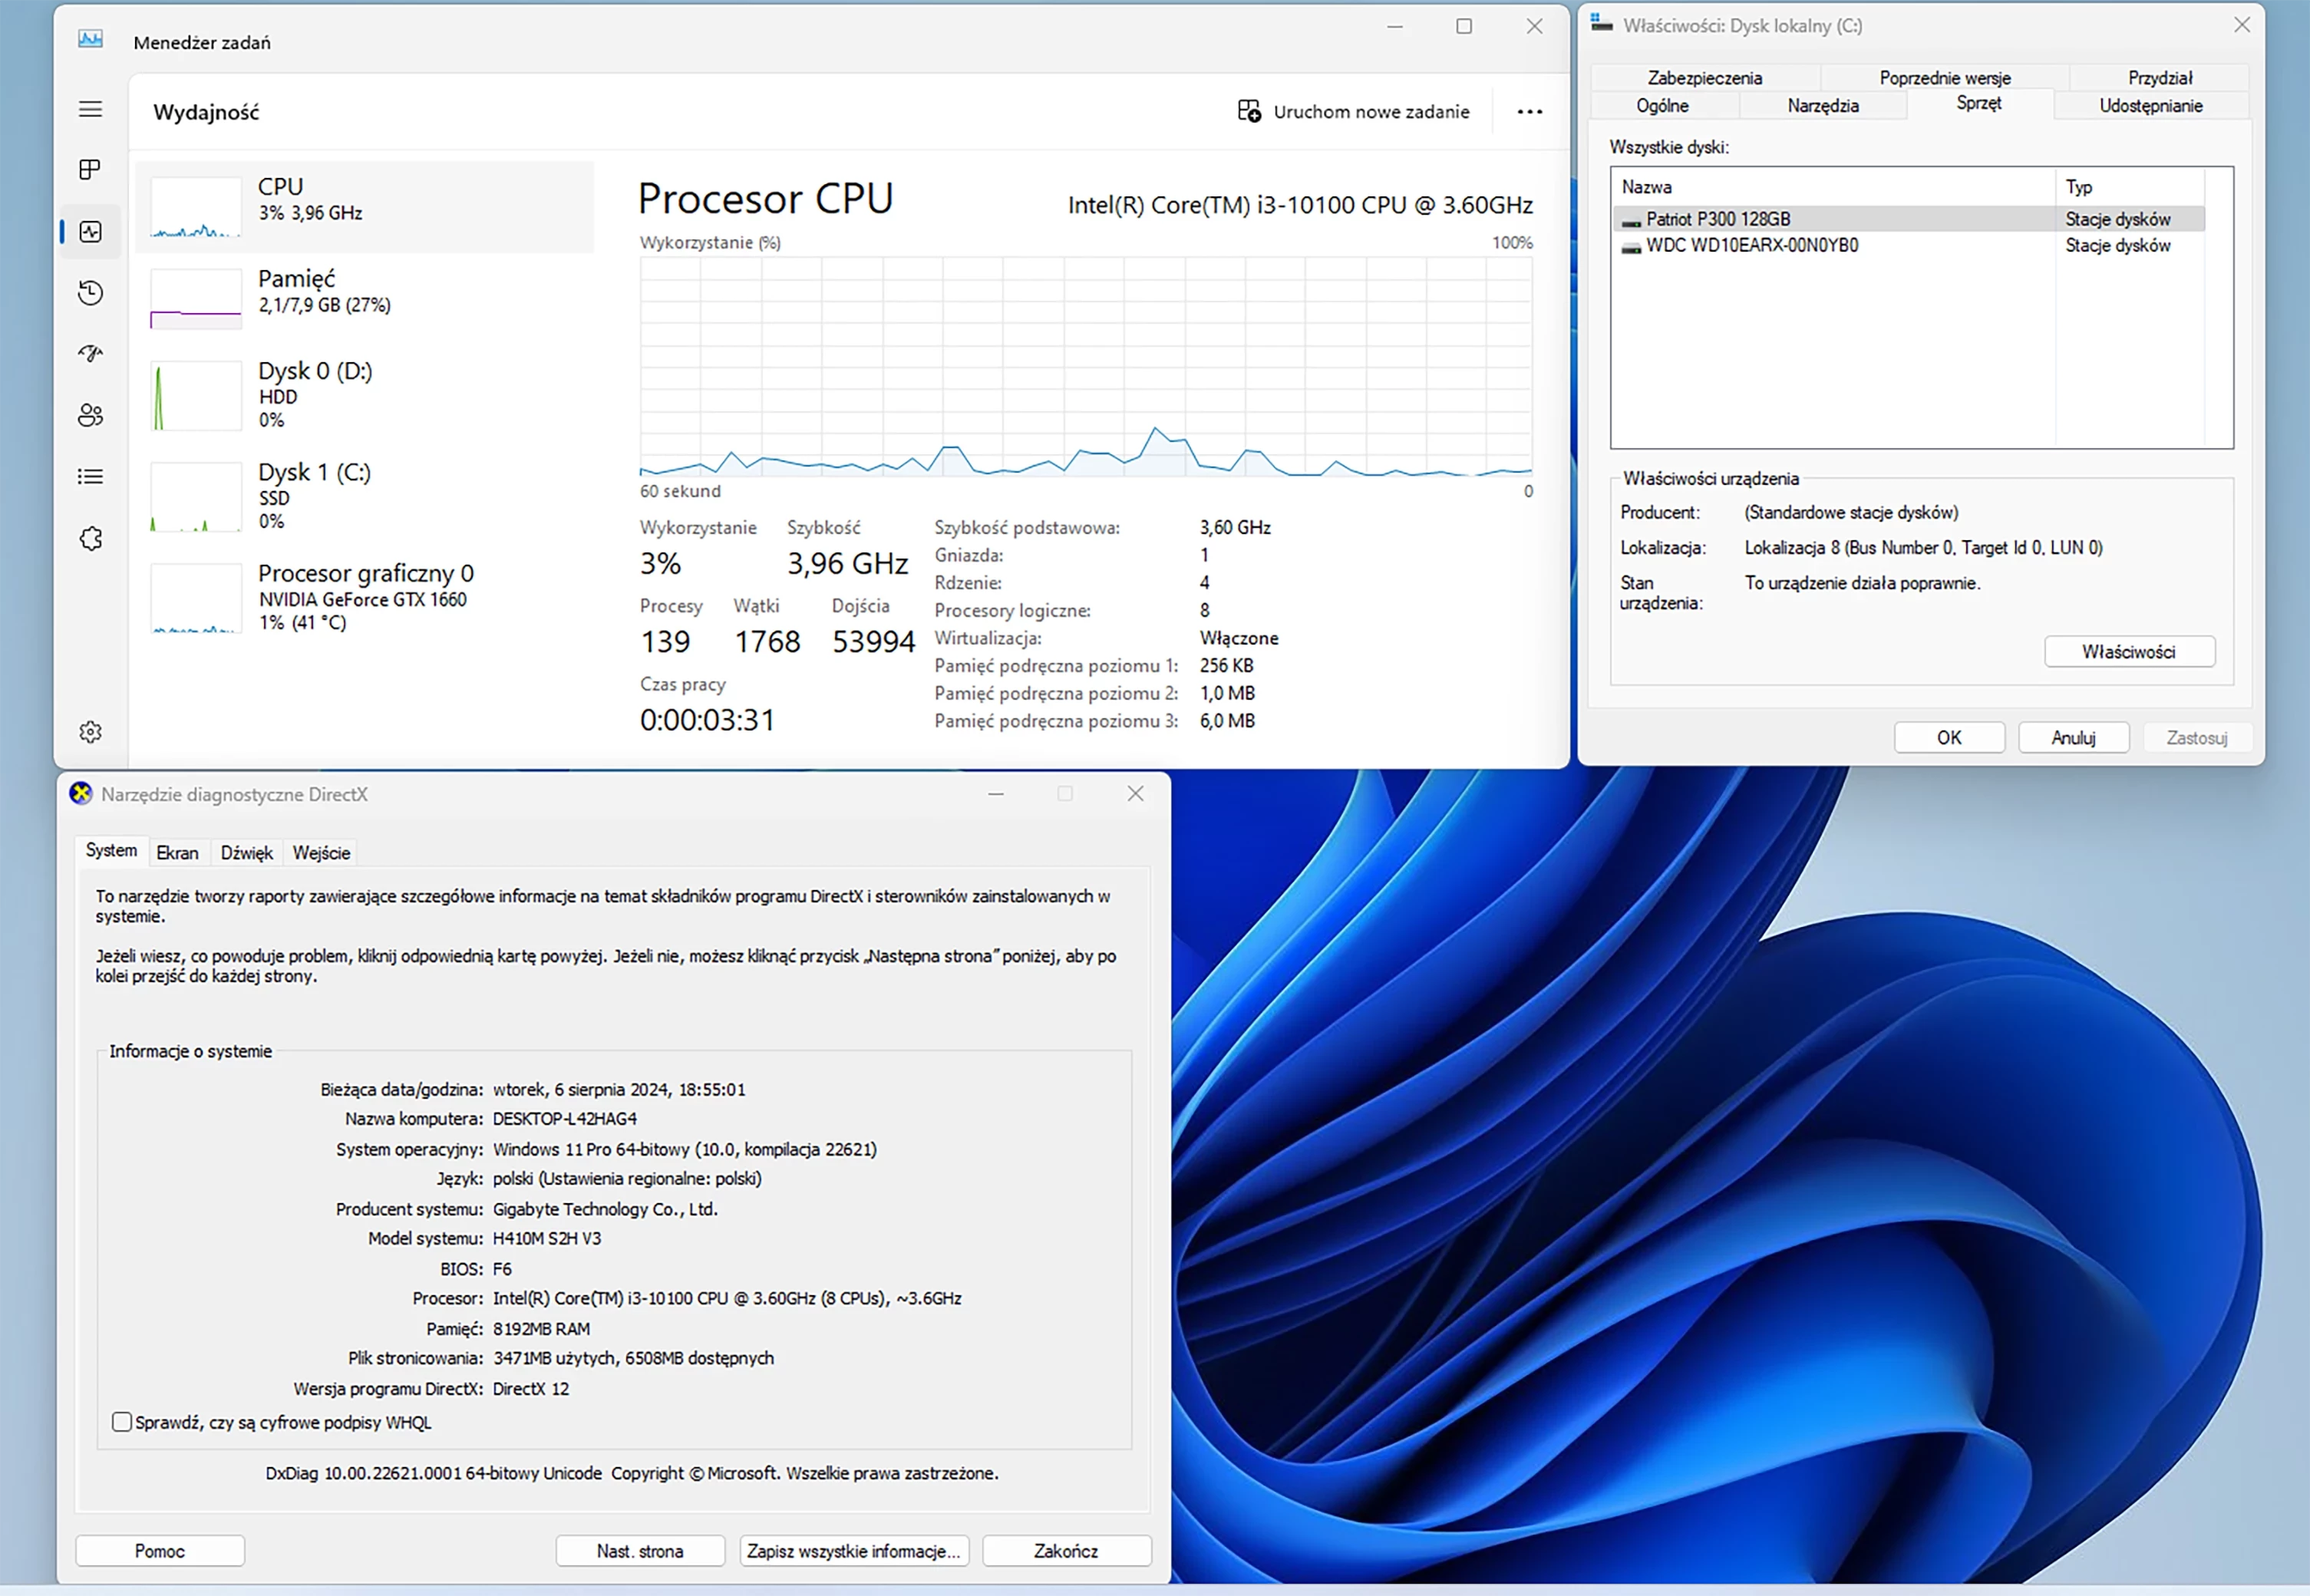The height and width of the screenshot is (1596, 2310).
Task: Switch to the Ekran tab in DirectX tool
Action: point(177,853)
